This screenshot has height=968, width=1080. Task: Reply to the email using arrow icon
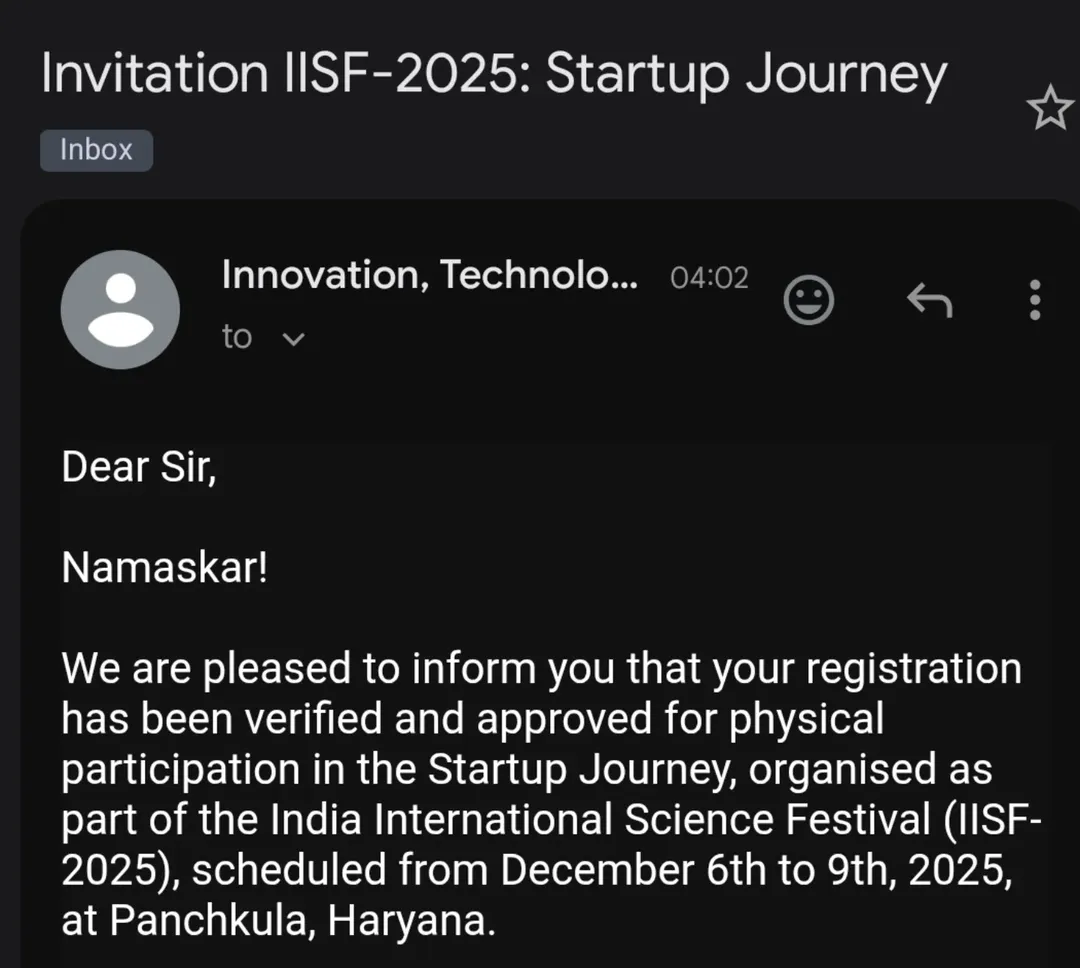coord(929,299)
